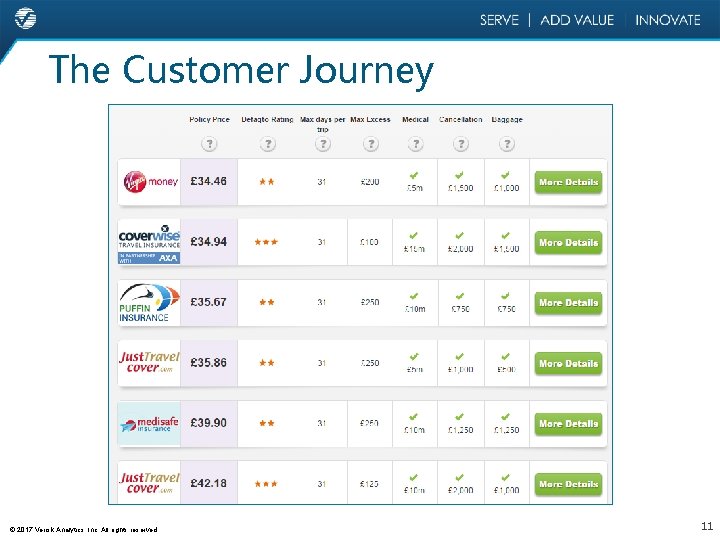
Task: Click More Details for the £42.18 policy
Action: (x=568, y=484)
